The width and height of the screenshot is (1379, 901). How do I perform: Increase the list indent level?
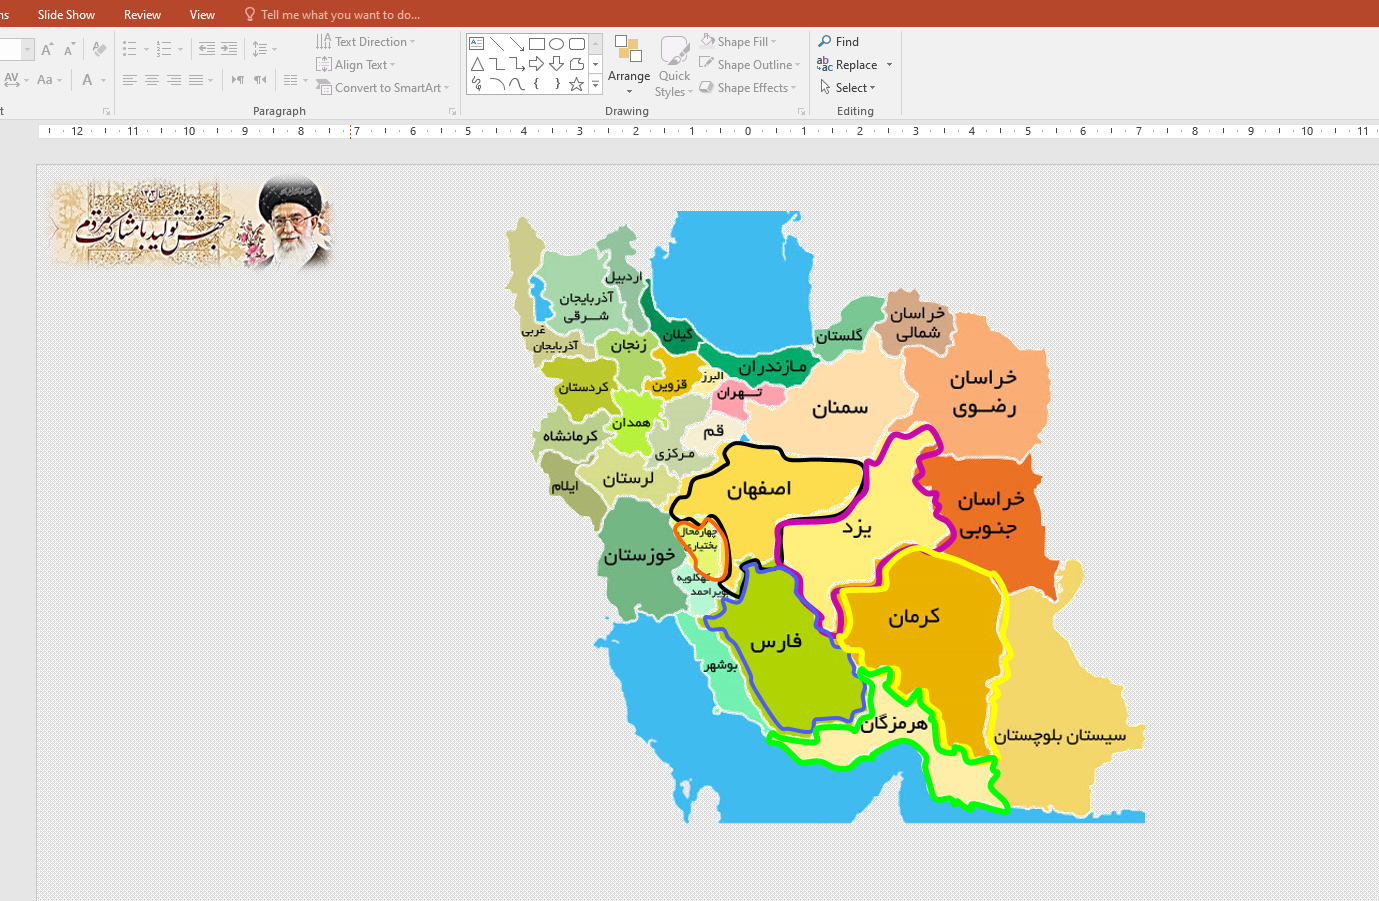click(x=229, y=49)
